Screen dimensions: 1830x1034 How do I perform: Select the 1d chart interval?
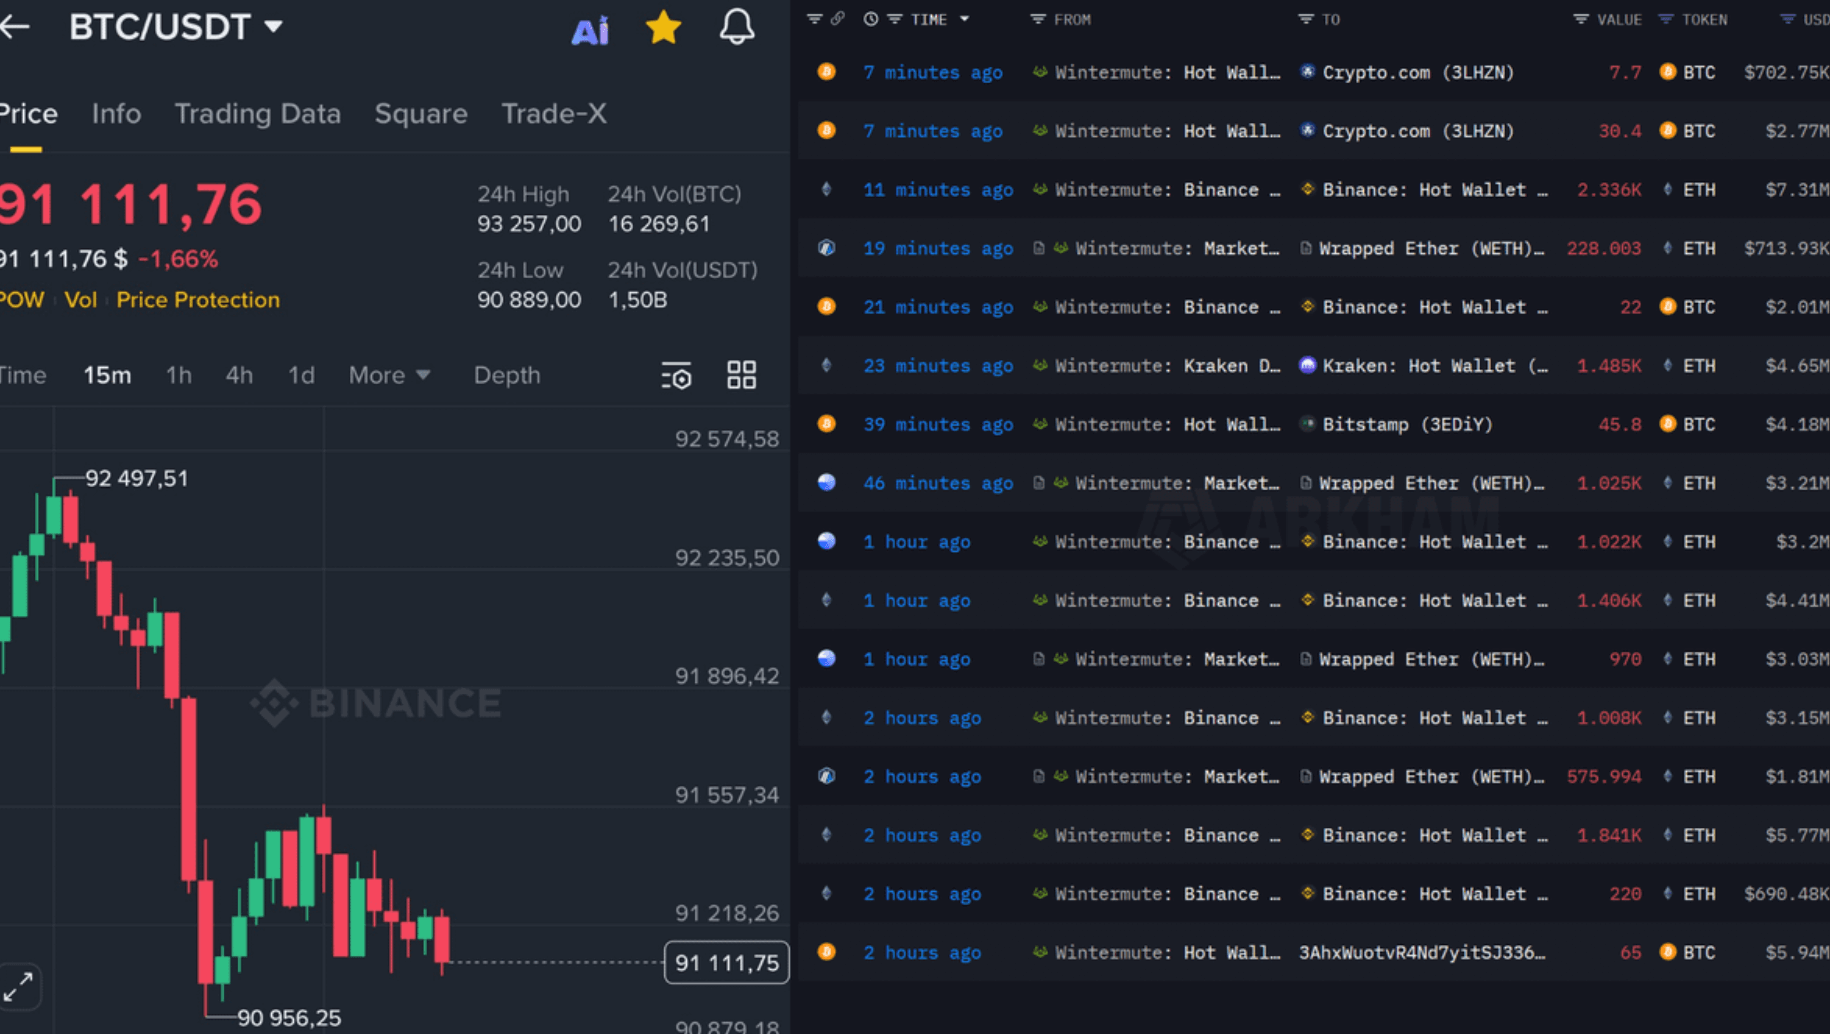point(301,375)
